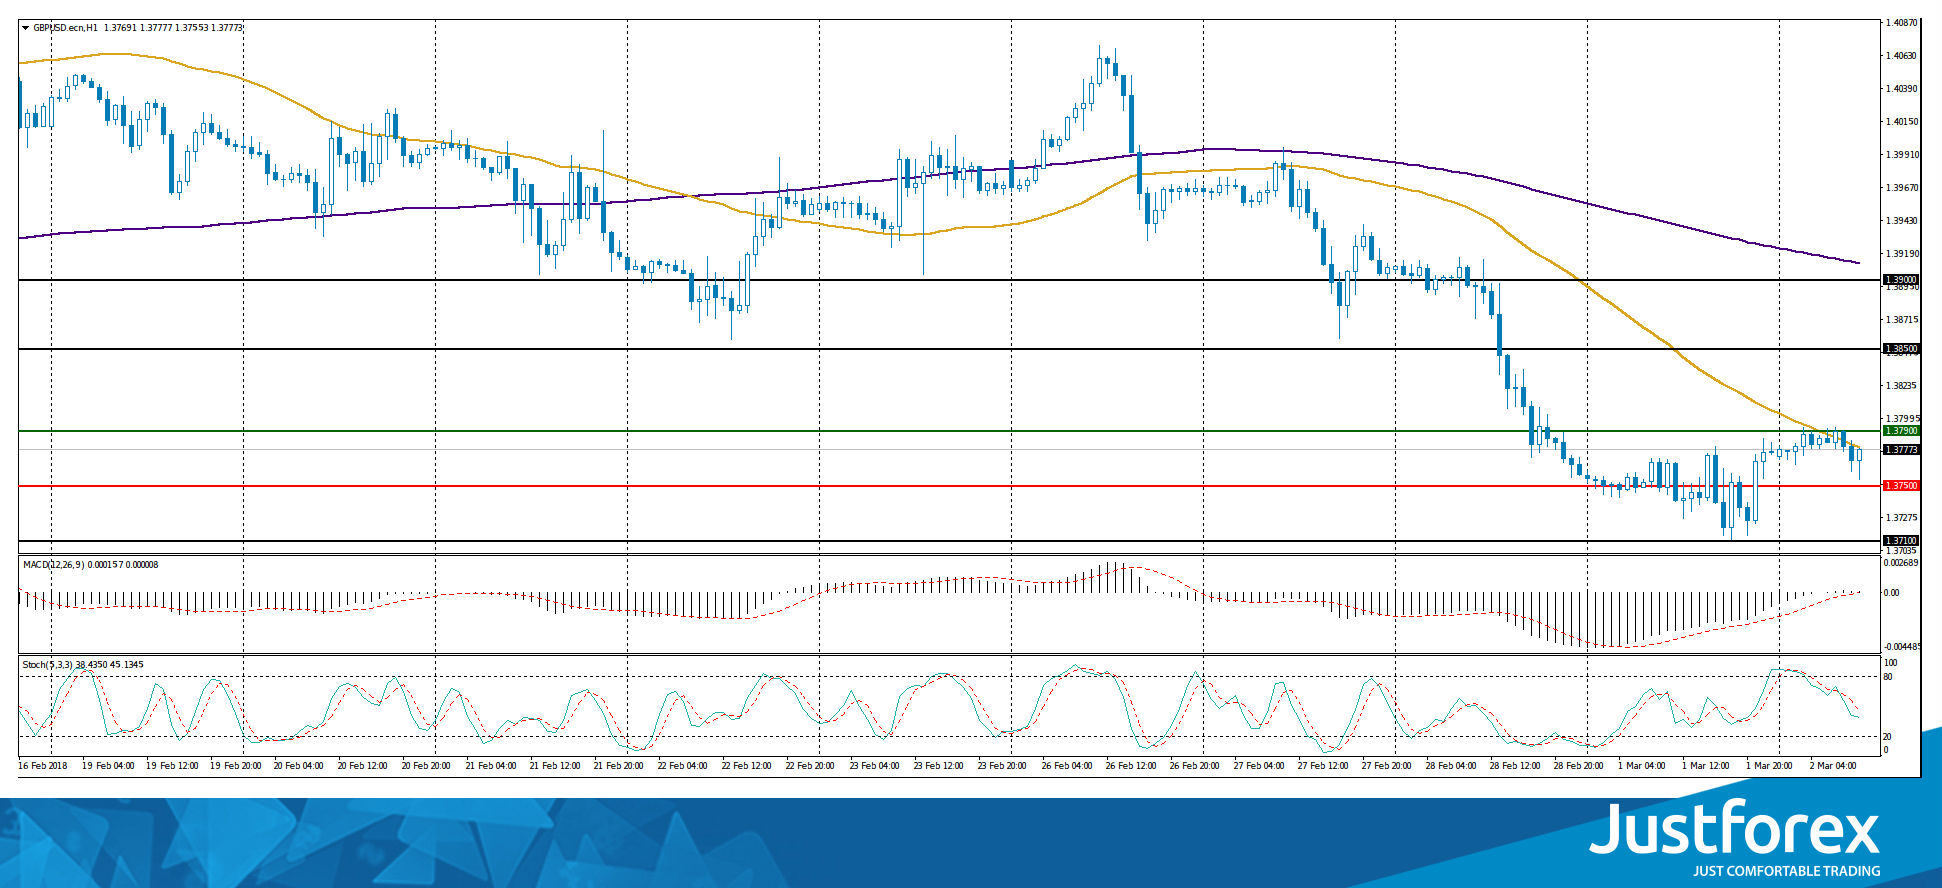Click the 21 Feb 04:00 time label
This screenshot has height=888, width=1942.
pos(492,766)
